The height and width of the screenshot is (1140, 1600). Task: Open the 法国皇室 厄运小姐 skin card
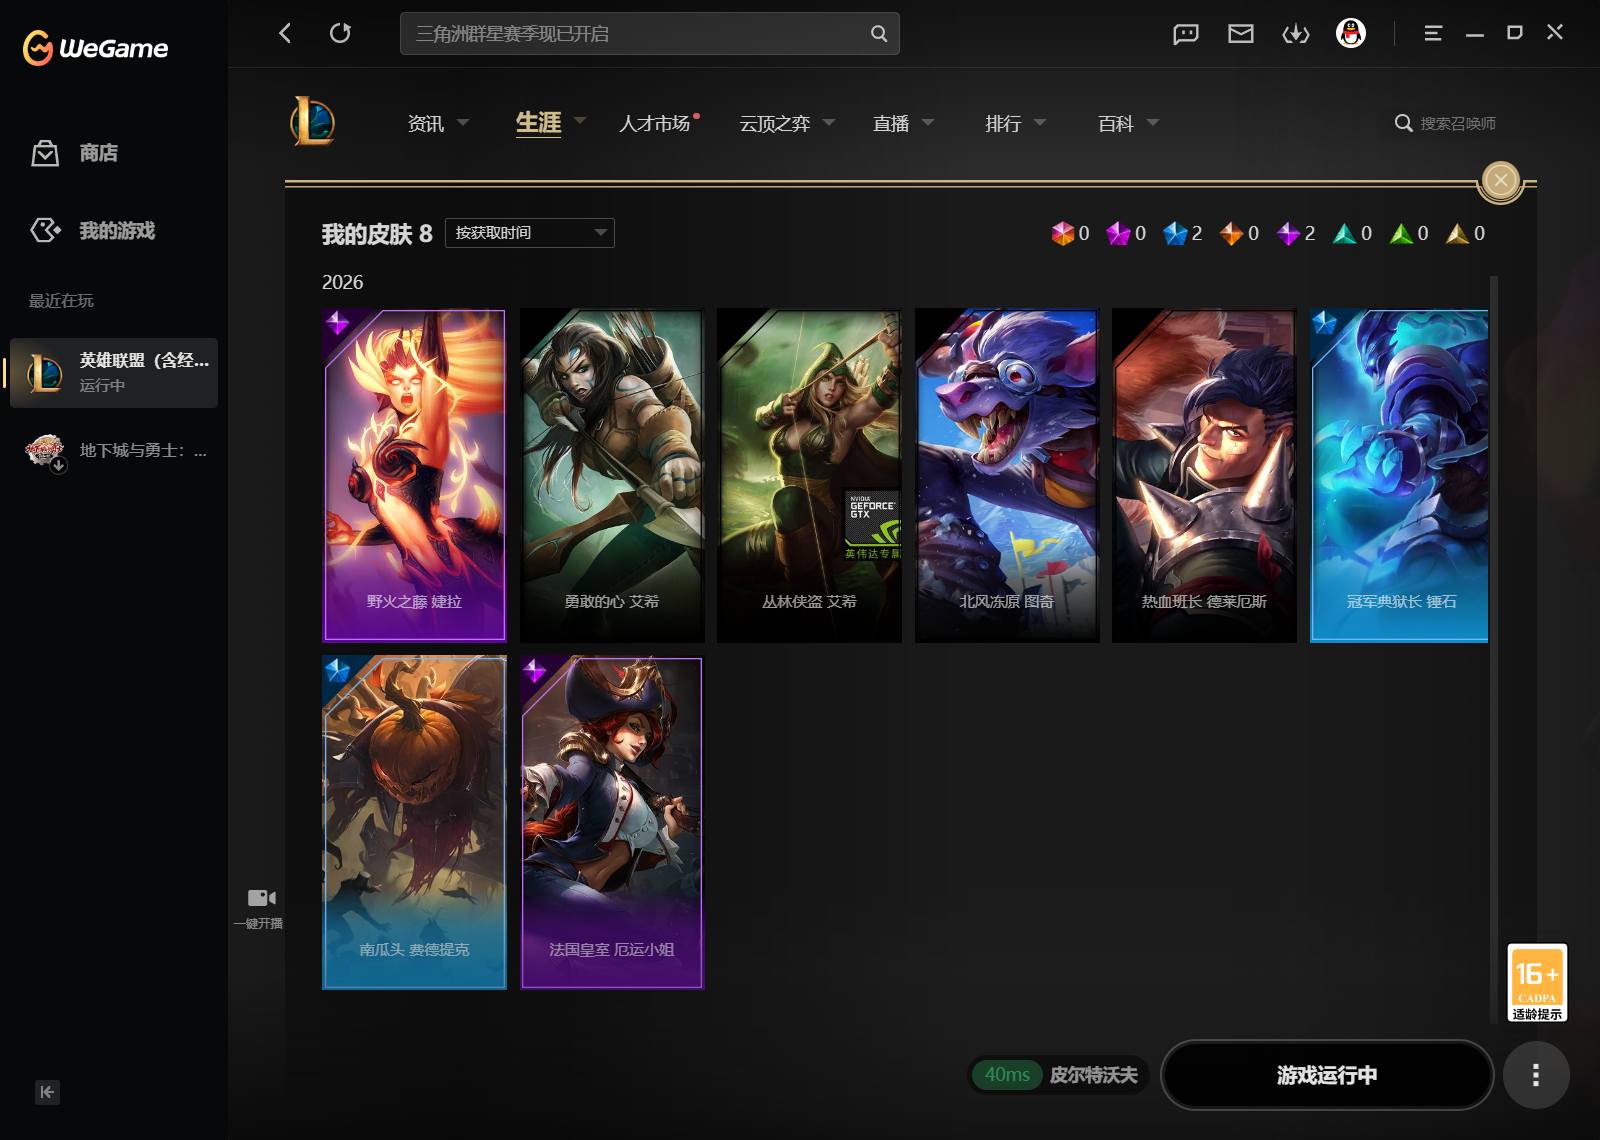click(x=612, y=822)
